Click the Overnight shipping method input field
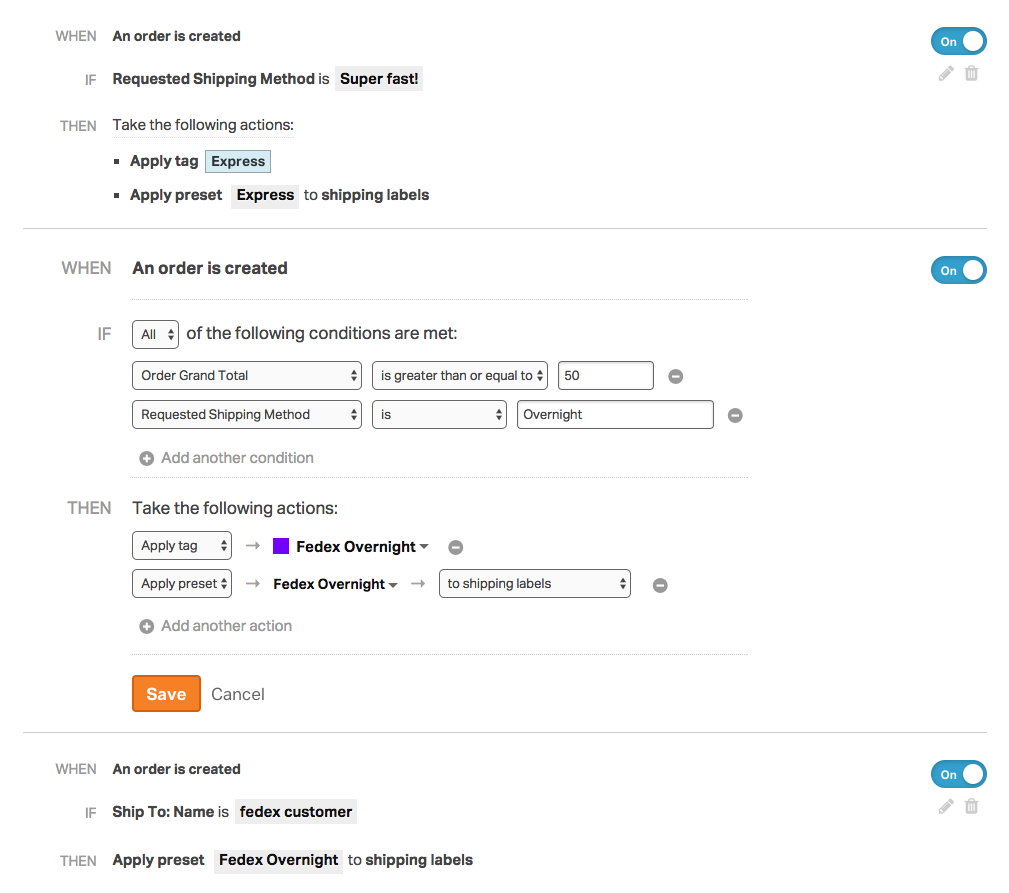Screen dimensions: 1009x893 coord(614,414)
